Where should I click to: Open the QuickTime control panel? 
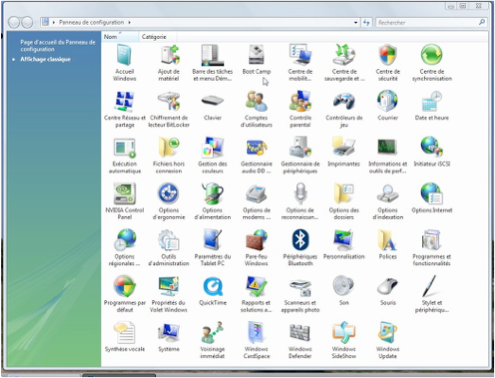(212, 290)
